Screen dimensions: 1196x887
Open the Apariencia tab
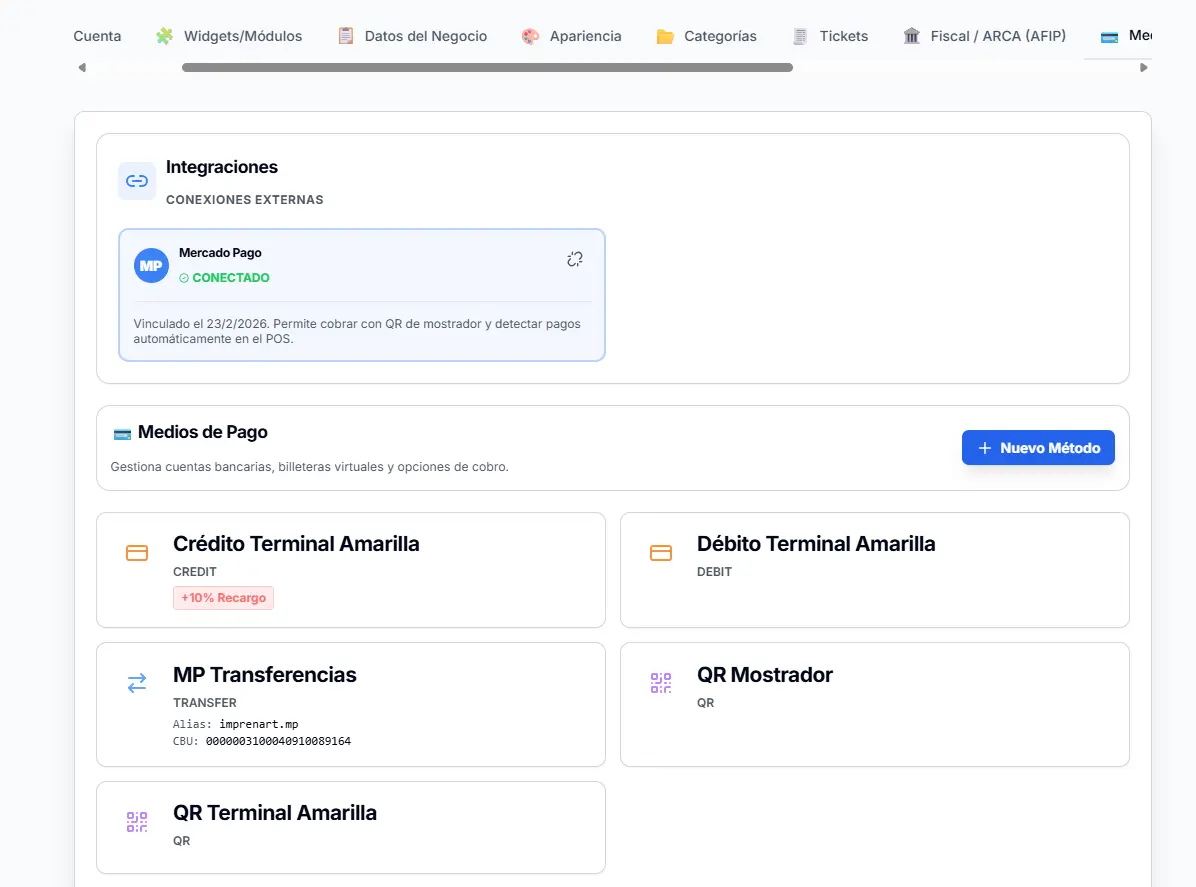[x=571, y=36]
